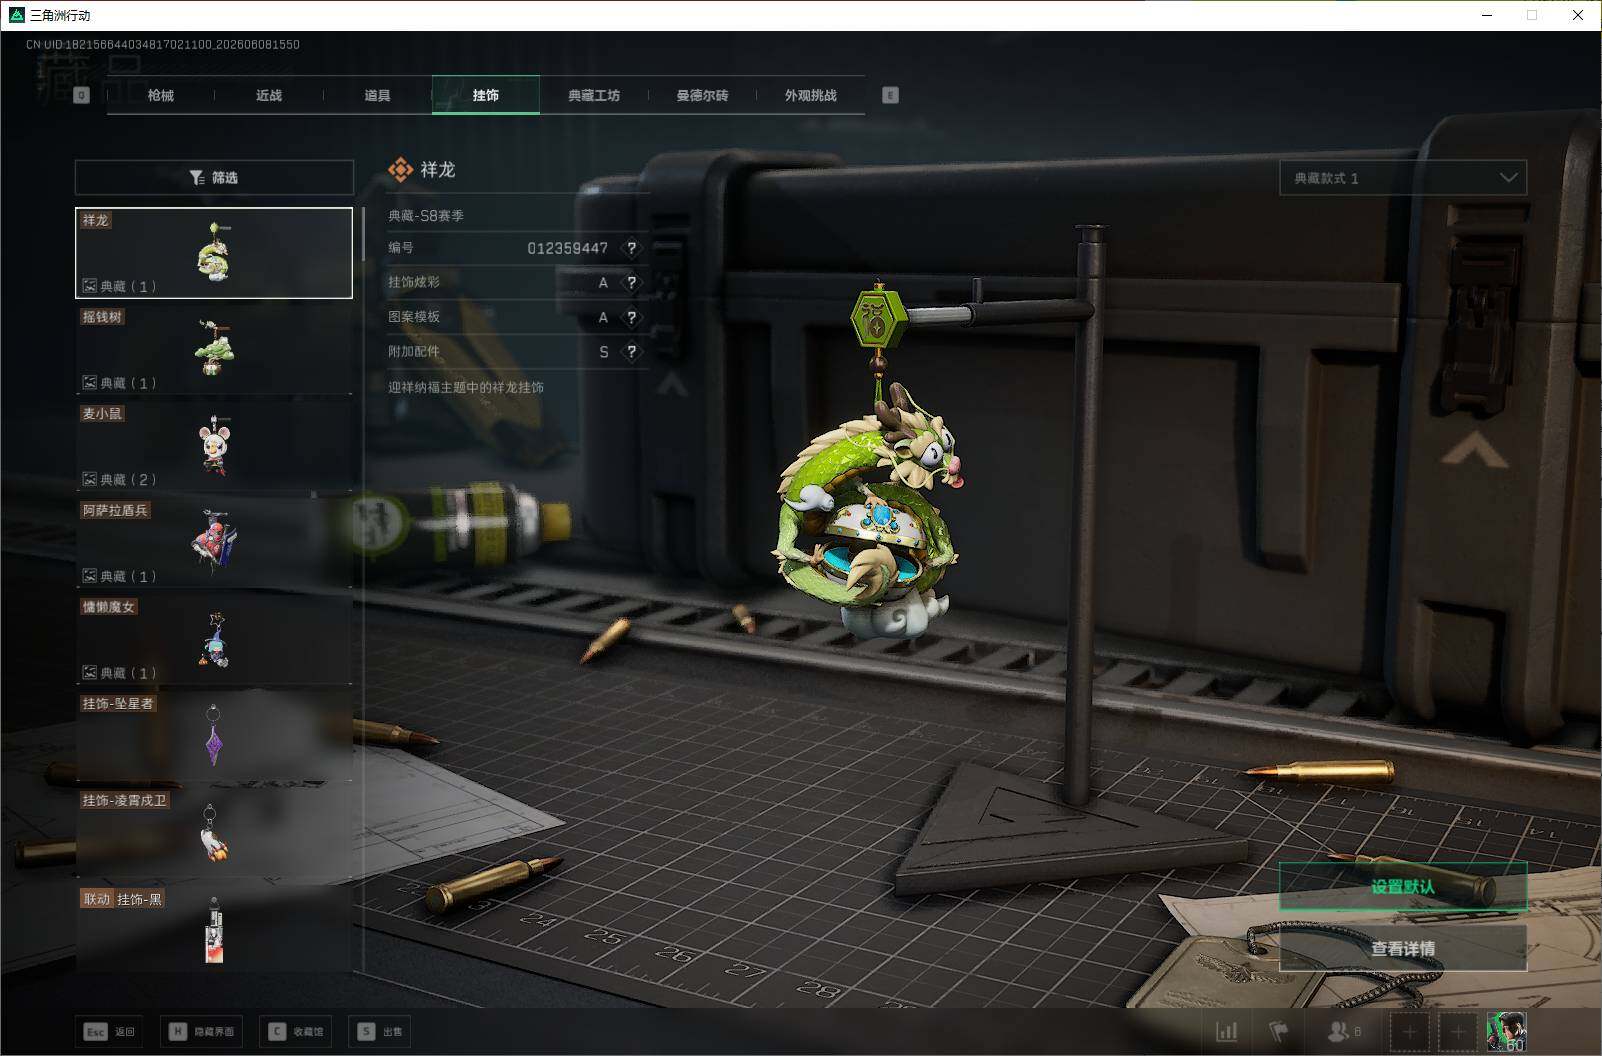Click the Esc 返回 button
Image resolution: width=1602 pixels, height=1056 pixels.
click(x=108, y=1031)
